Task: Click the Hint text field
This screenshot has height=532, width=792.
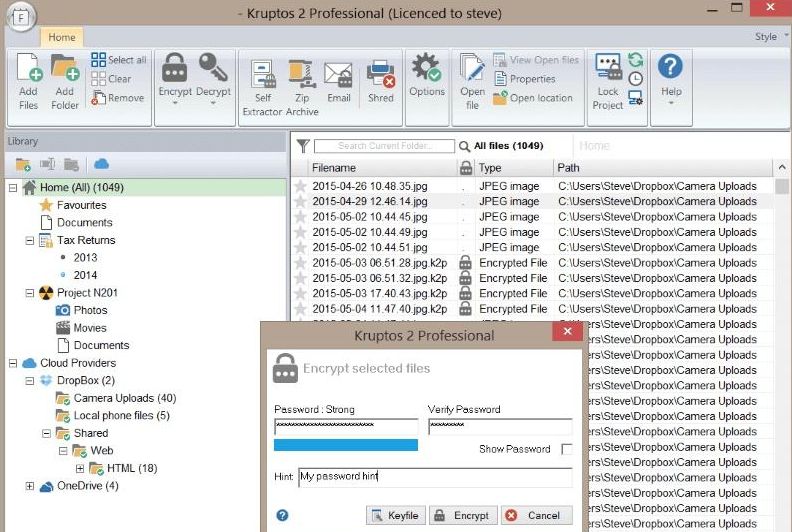Action: [435, 477]
